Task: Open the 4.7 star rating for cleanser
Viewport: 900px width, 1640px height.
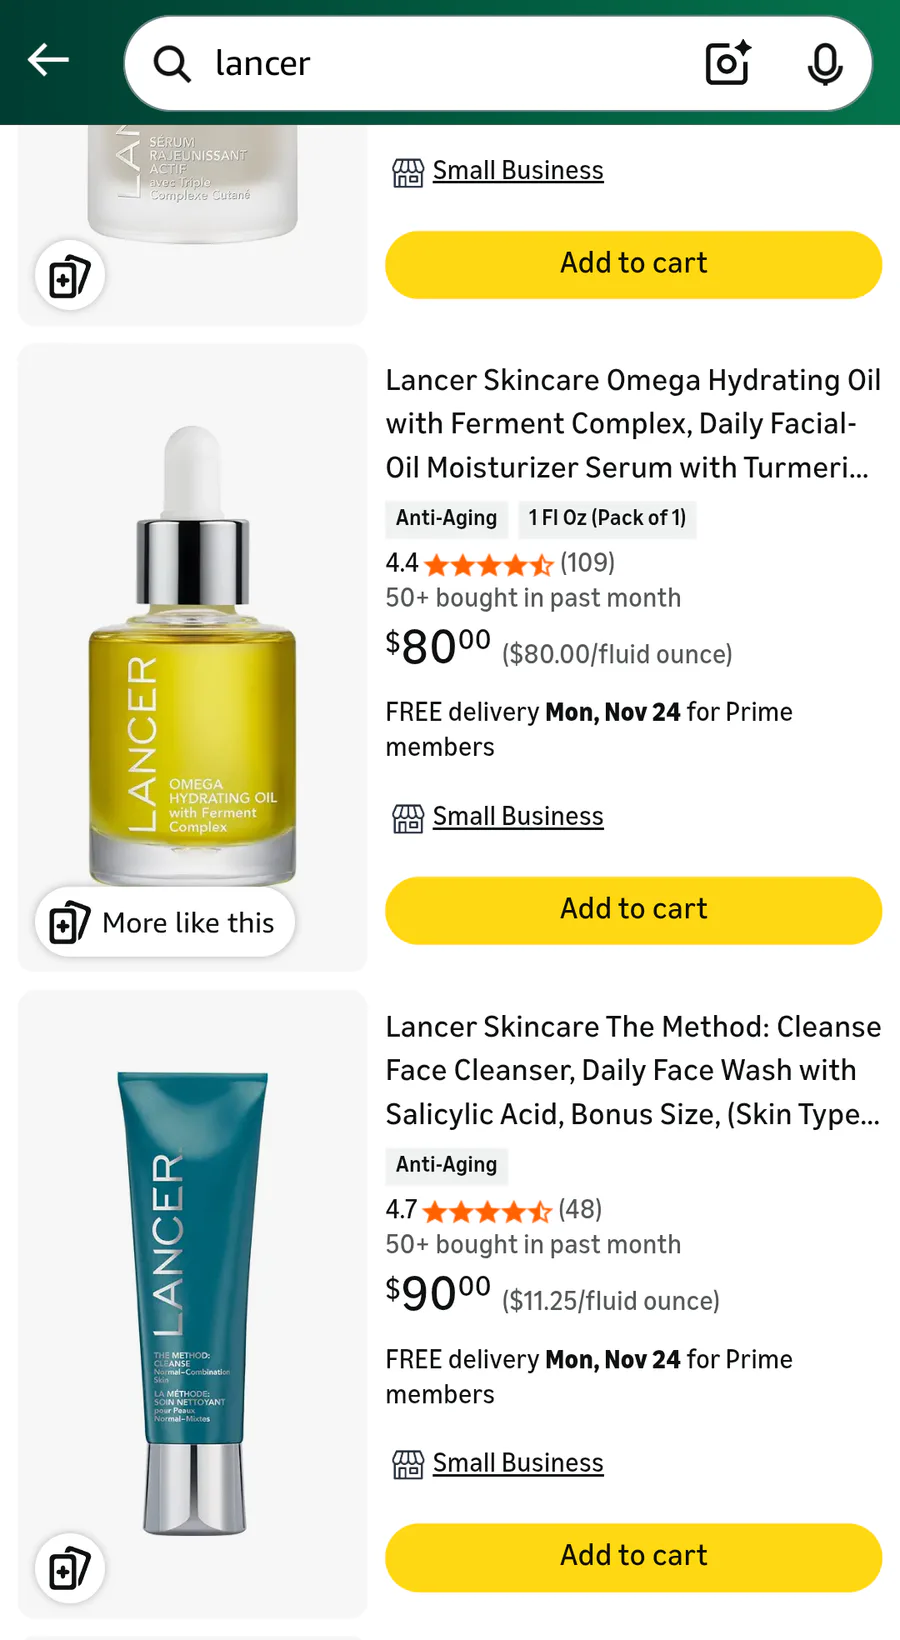Action: coord(494,1210)
